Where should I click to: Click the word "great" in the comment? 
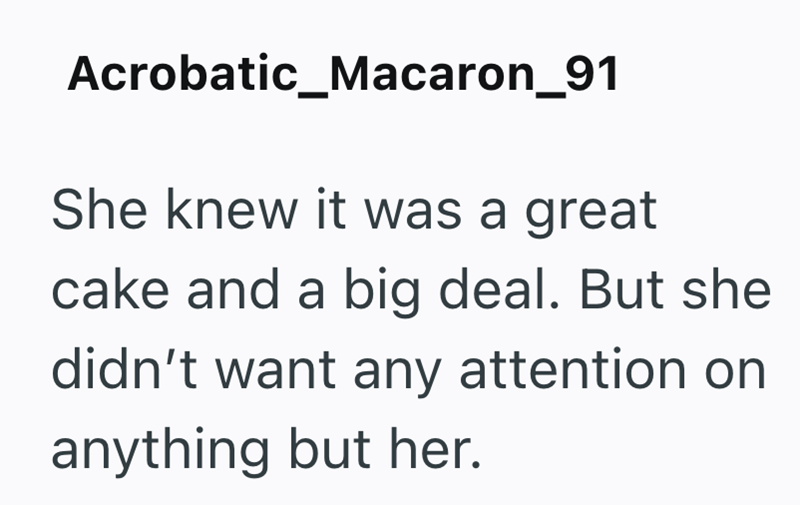[x=591, y=213]
